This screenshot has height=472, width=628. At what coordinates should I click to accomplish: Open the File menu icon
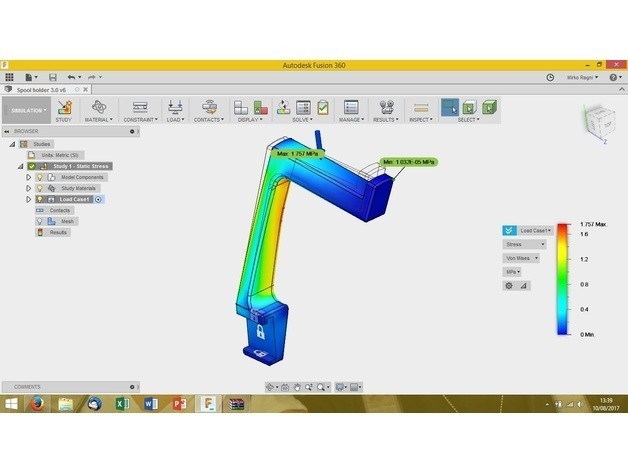point(31,77)
